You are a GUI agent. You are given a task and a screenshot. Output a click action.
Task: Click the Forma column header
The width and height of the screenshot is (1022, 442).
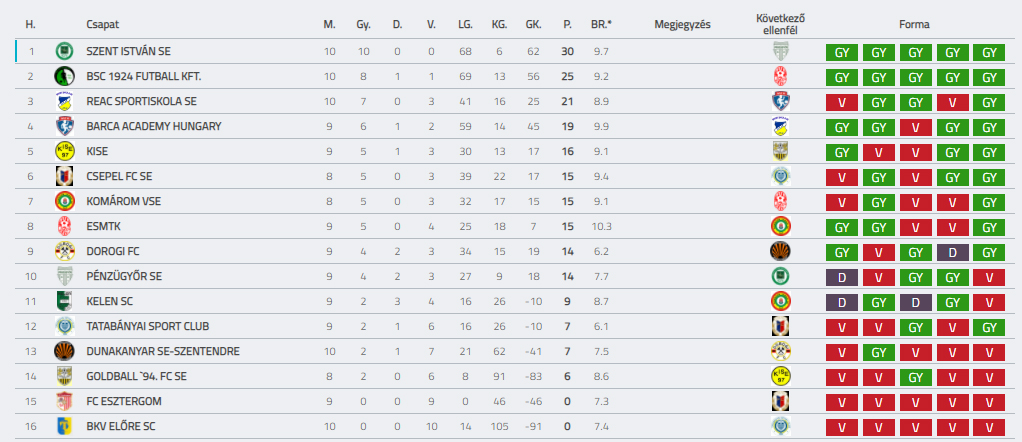[915, 24]
